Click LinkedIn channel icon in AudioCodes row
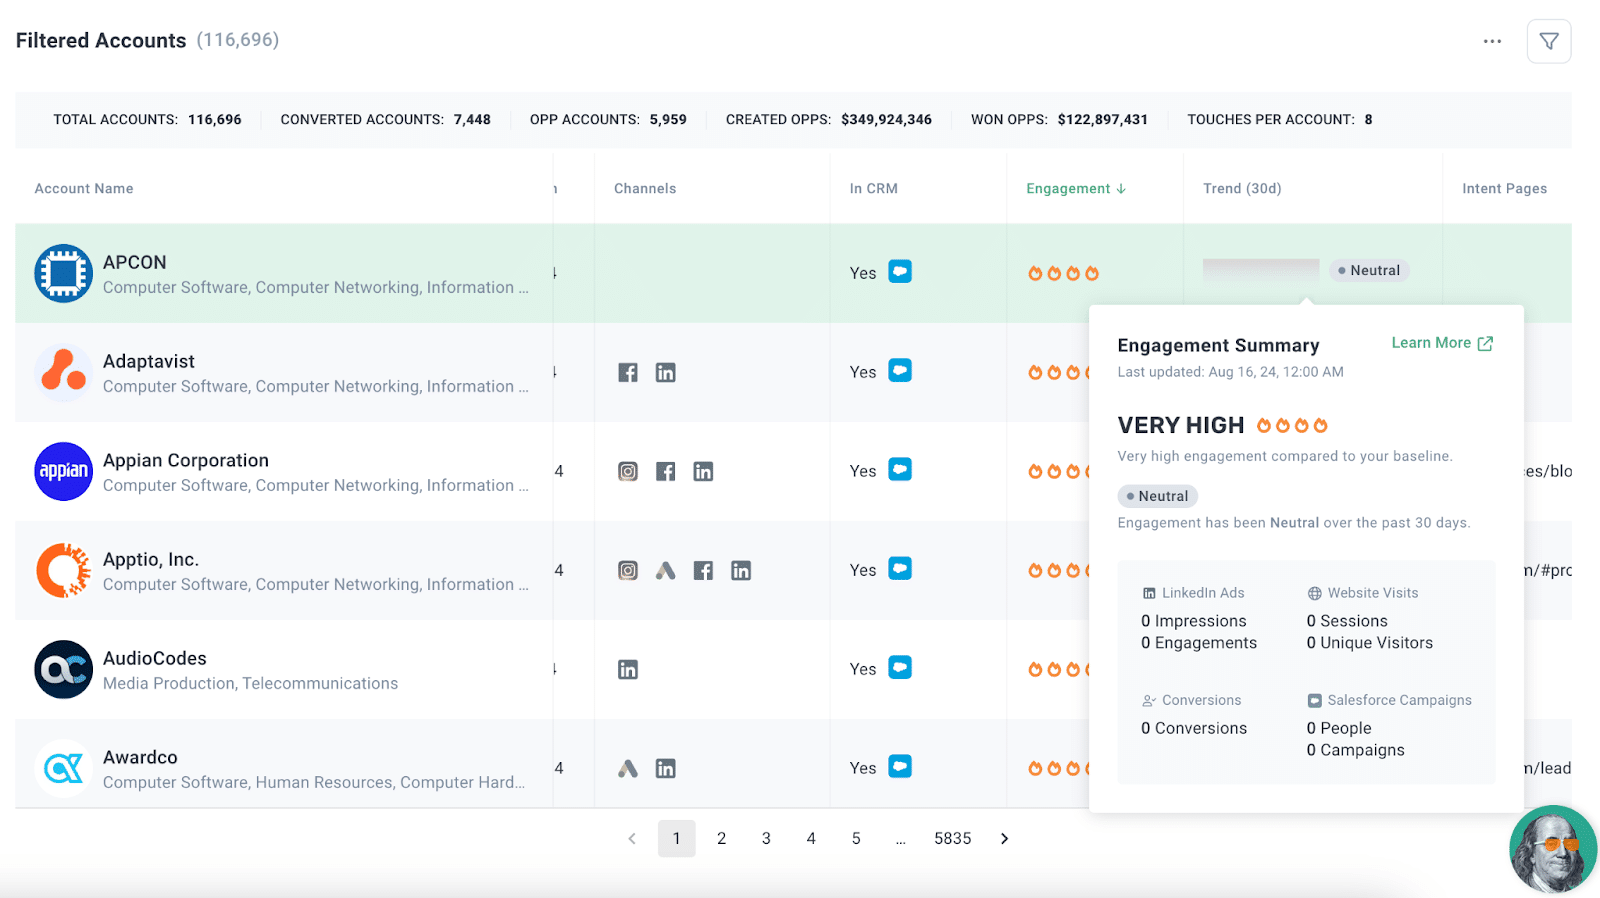 coord(628,670)
